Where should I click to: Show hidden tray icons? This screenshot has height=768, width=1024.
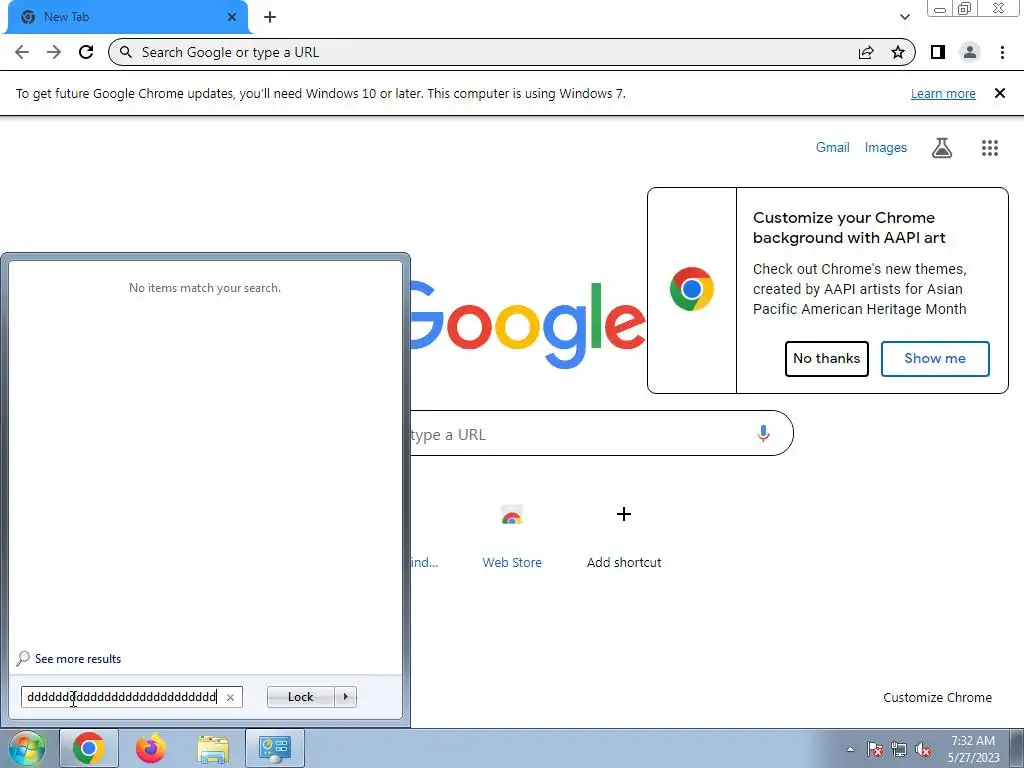(x=850, y=749)
